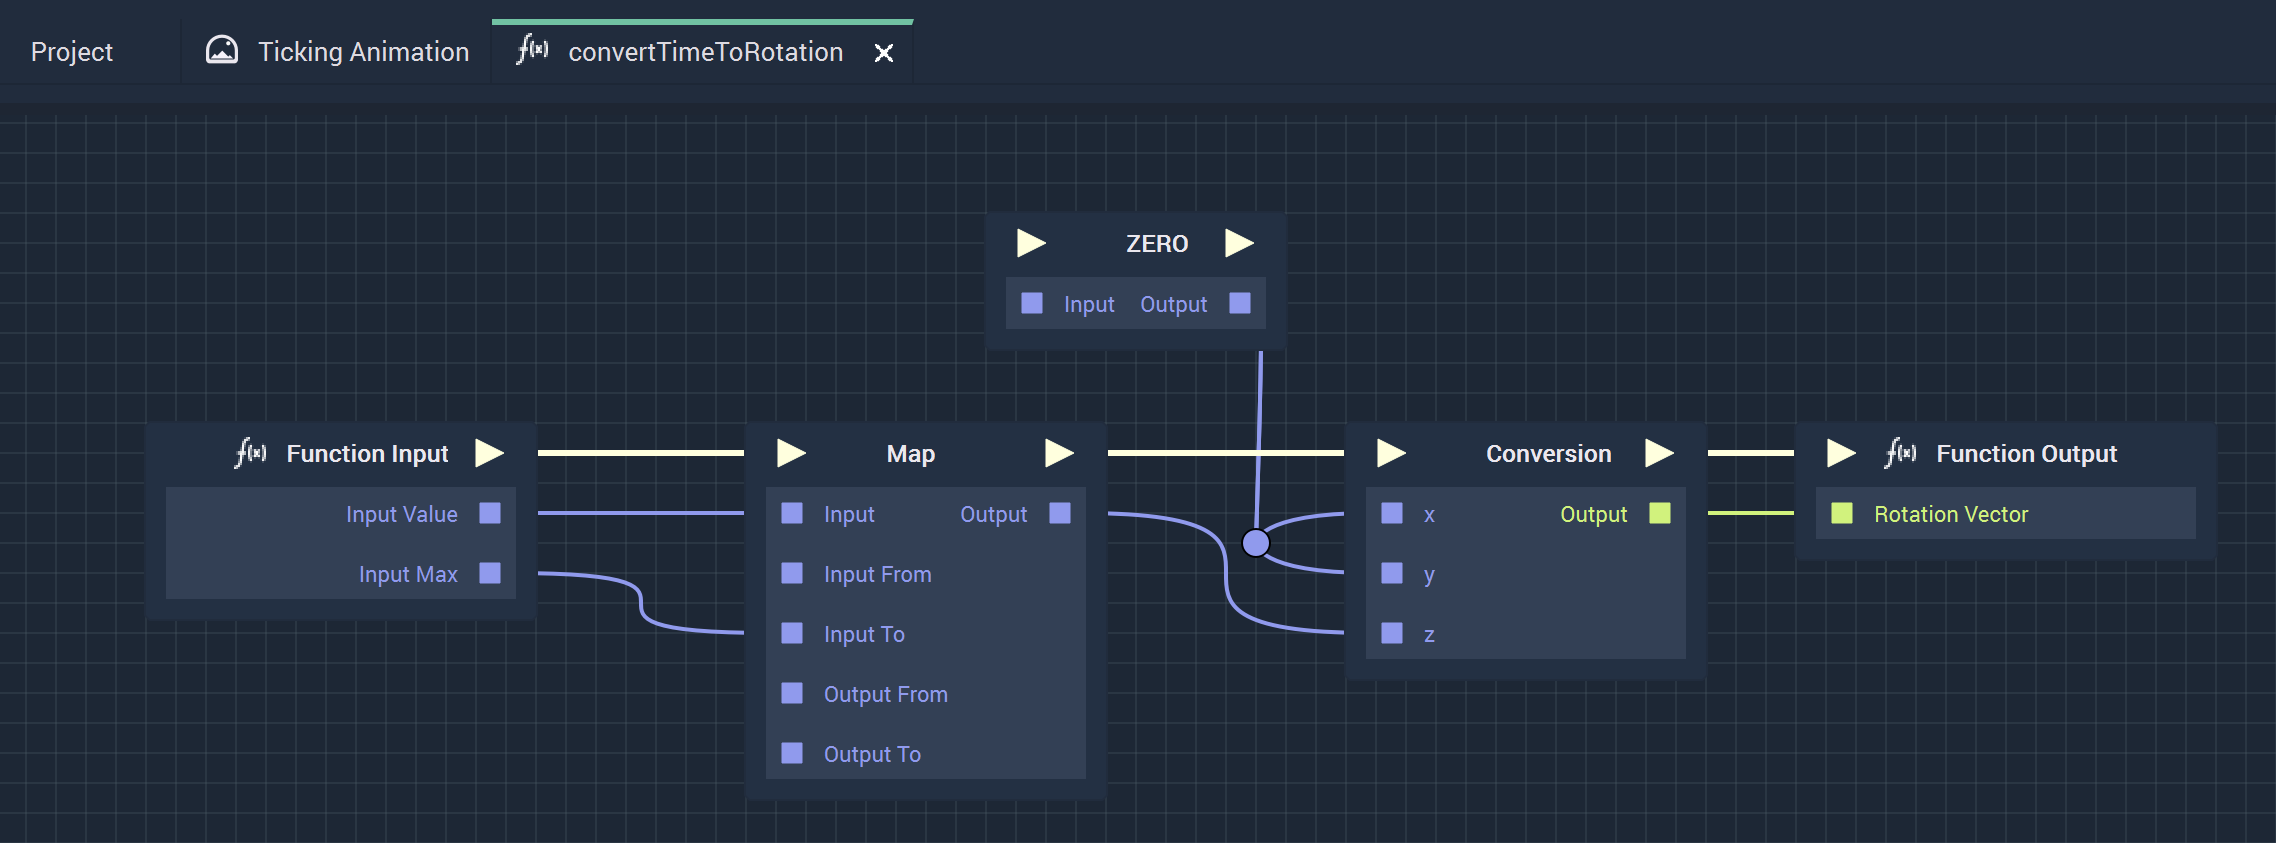This screenshot has height=843, width=2276.
Task: Click the Input To label in Map
Action: click(x=864, y=634)
